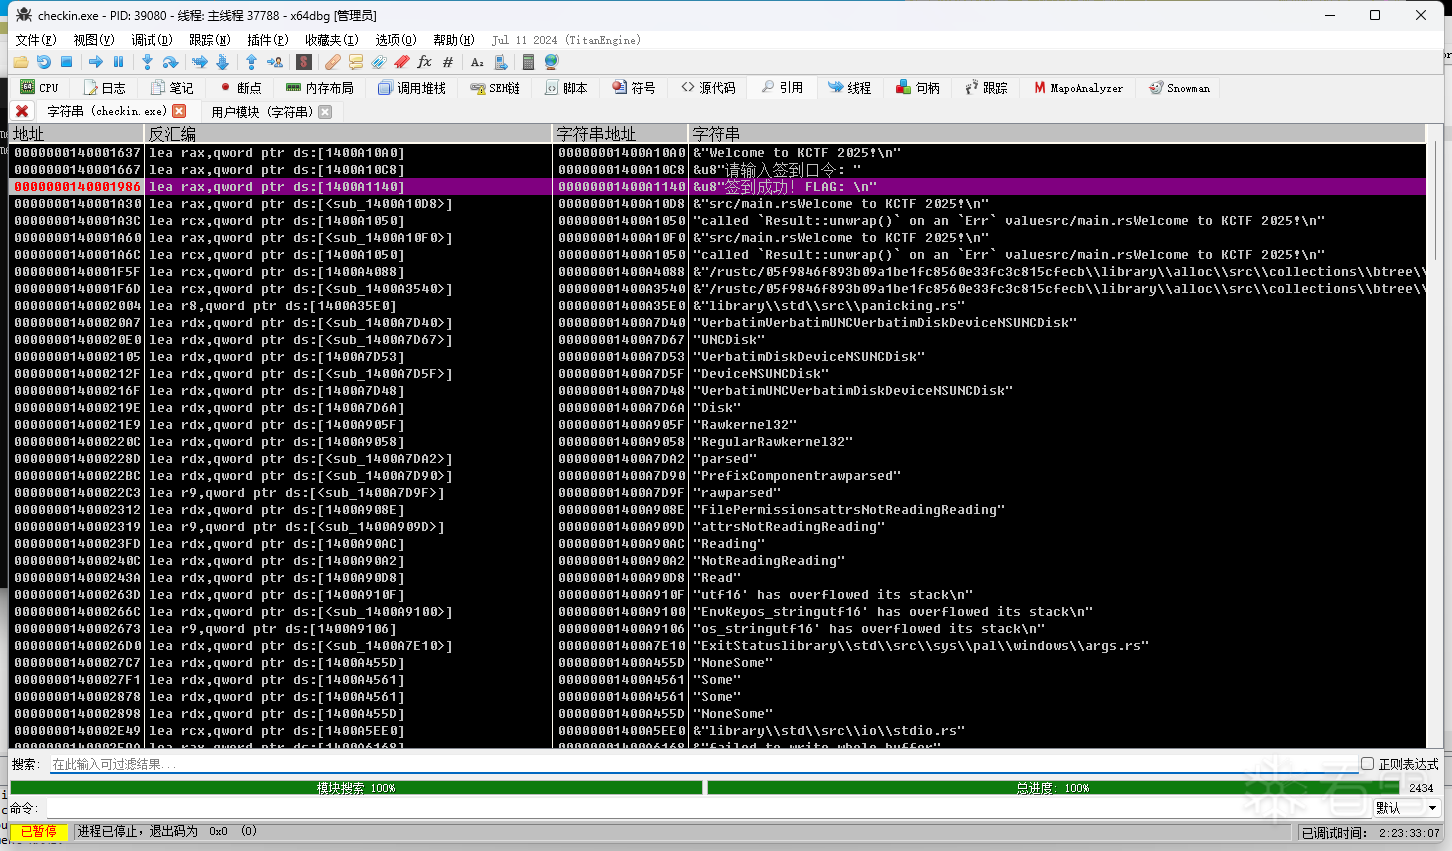
Task: Switch to the 调用堆栈 tab
Action: (x=412, y=88)
